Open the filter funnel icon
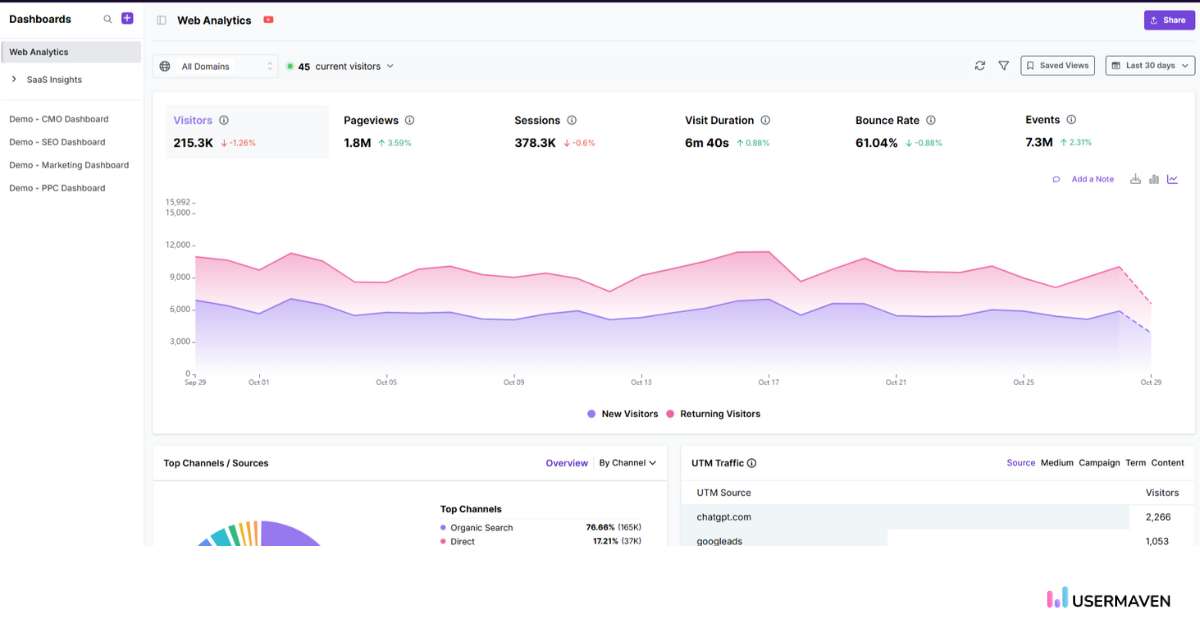Viewport: 1200px width, 630px height. 1003,65
